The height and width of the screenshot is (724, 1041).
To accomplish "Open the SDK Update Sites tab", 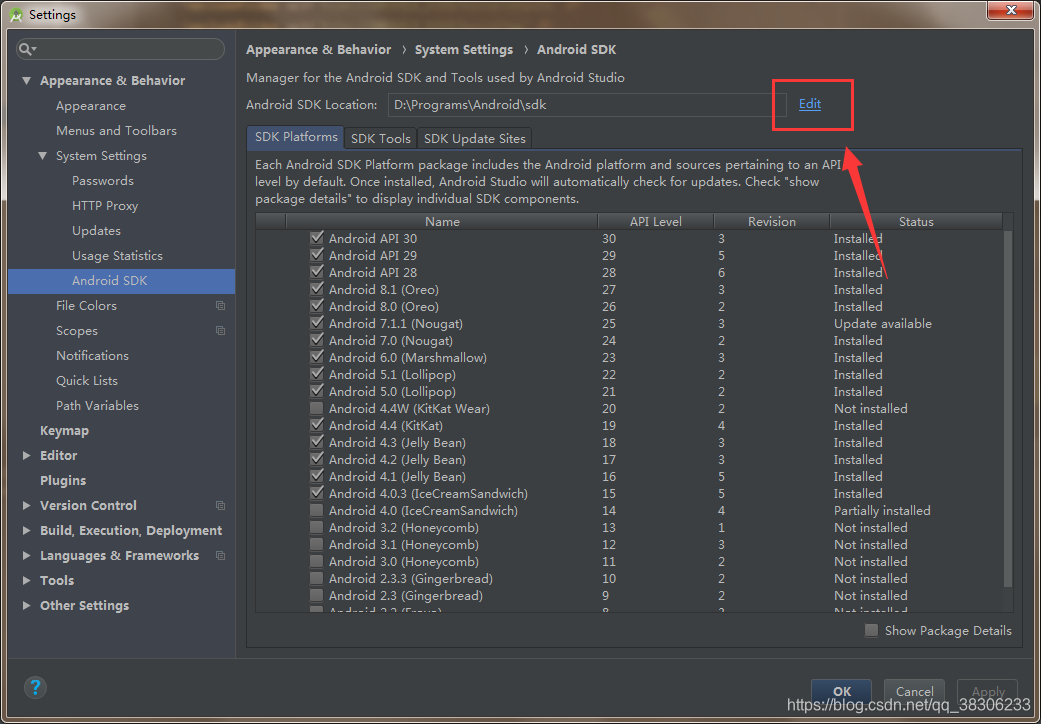I will [474, 138].
